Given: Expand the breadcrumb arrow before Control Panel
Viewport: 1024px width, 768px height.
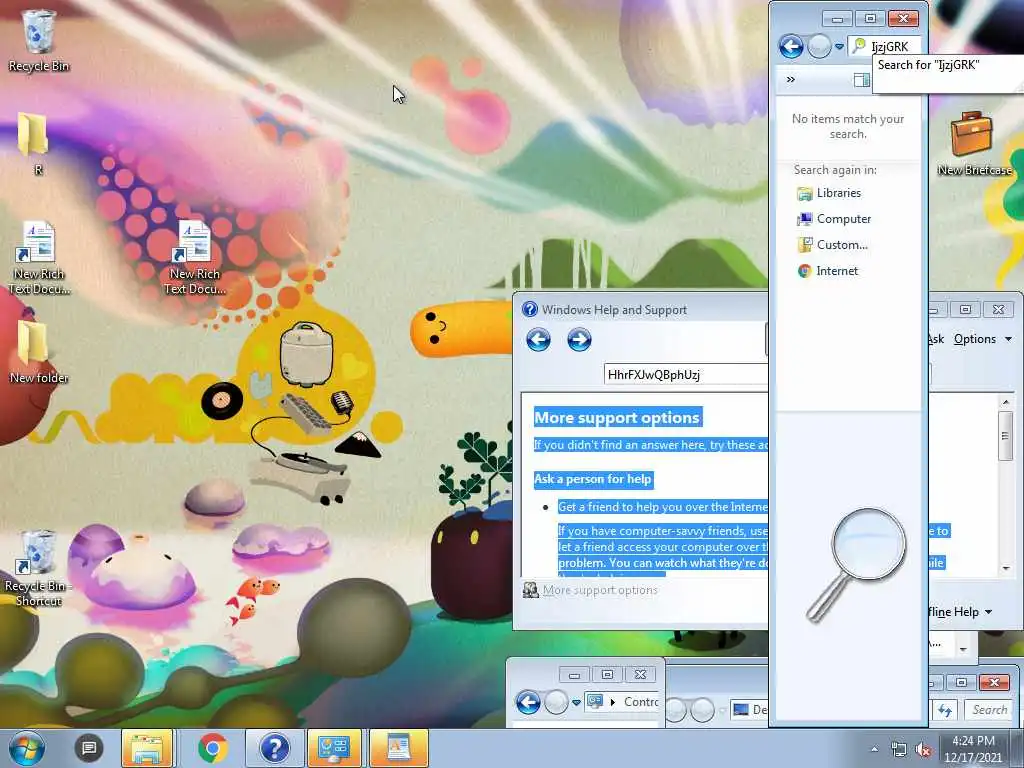Looking at the screenshot, I should [613, 702].
